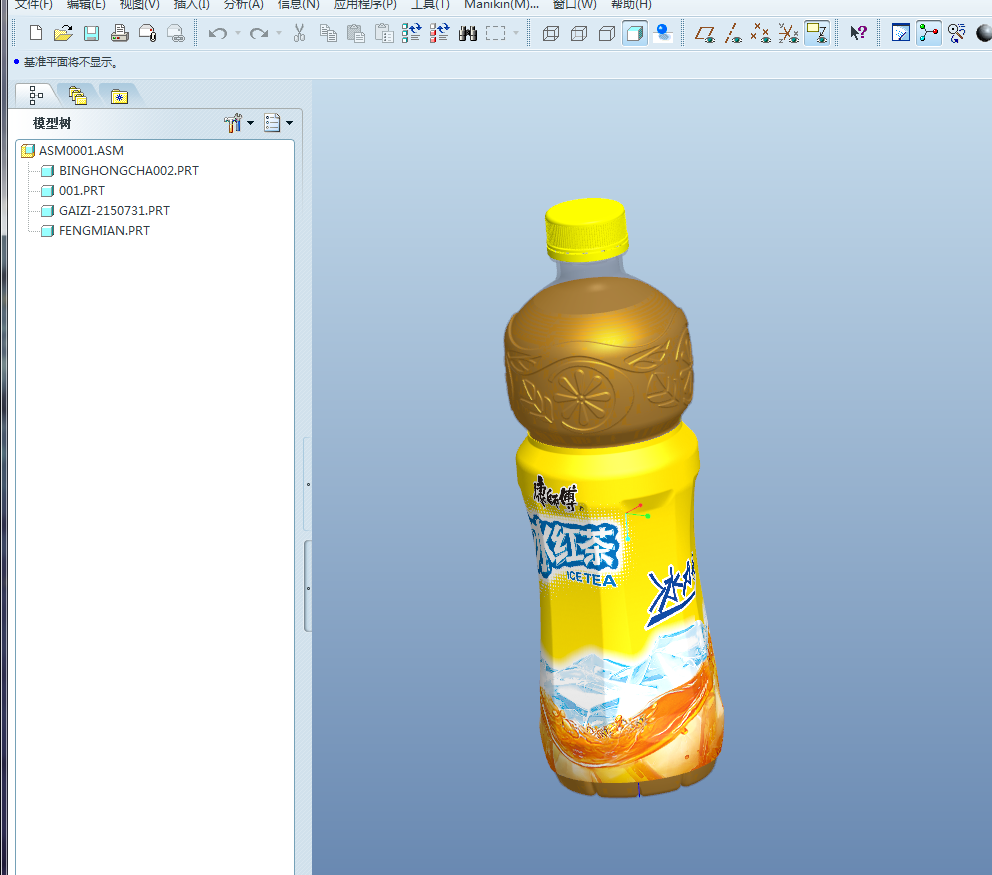Click the upper navigator sash collapse handle

(x=308, y=484)
